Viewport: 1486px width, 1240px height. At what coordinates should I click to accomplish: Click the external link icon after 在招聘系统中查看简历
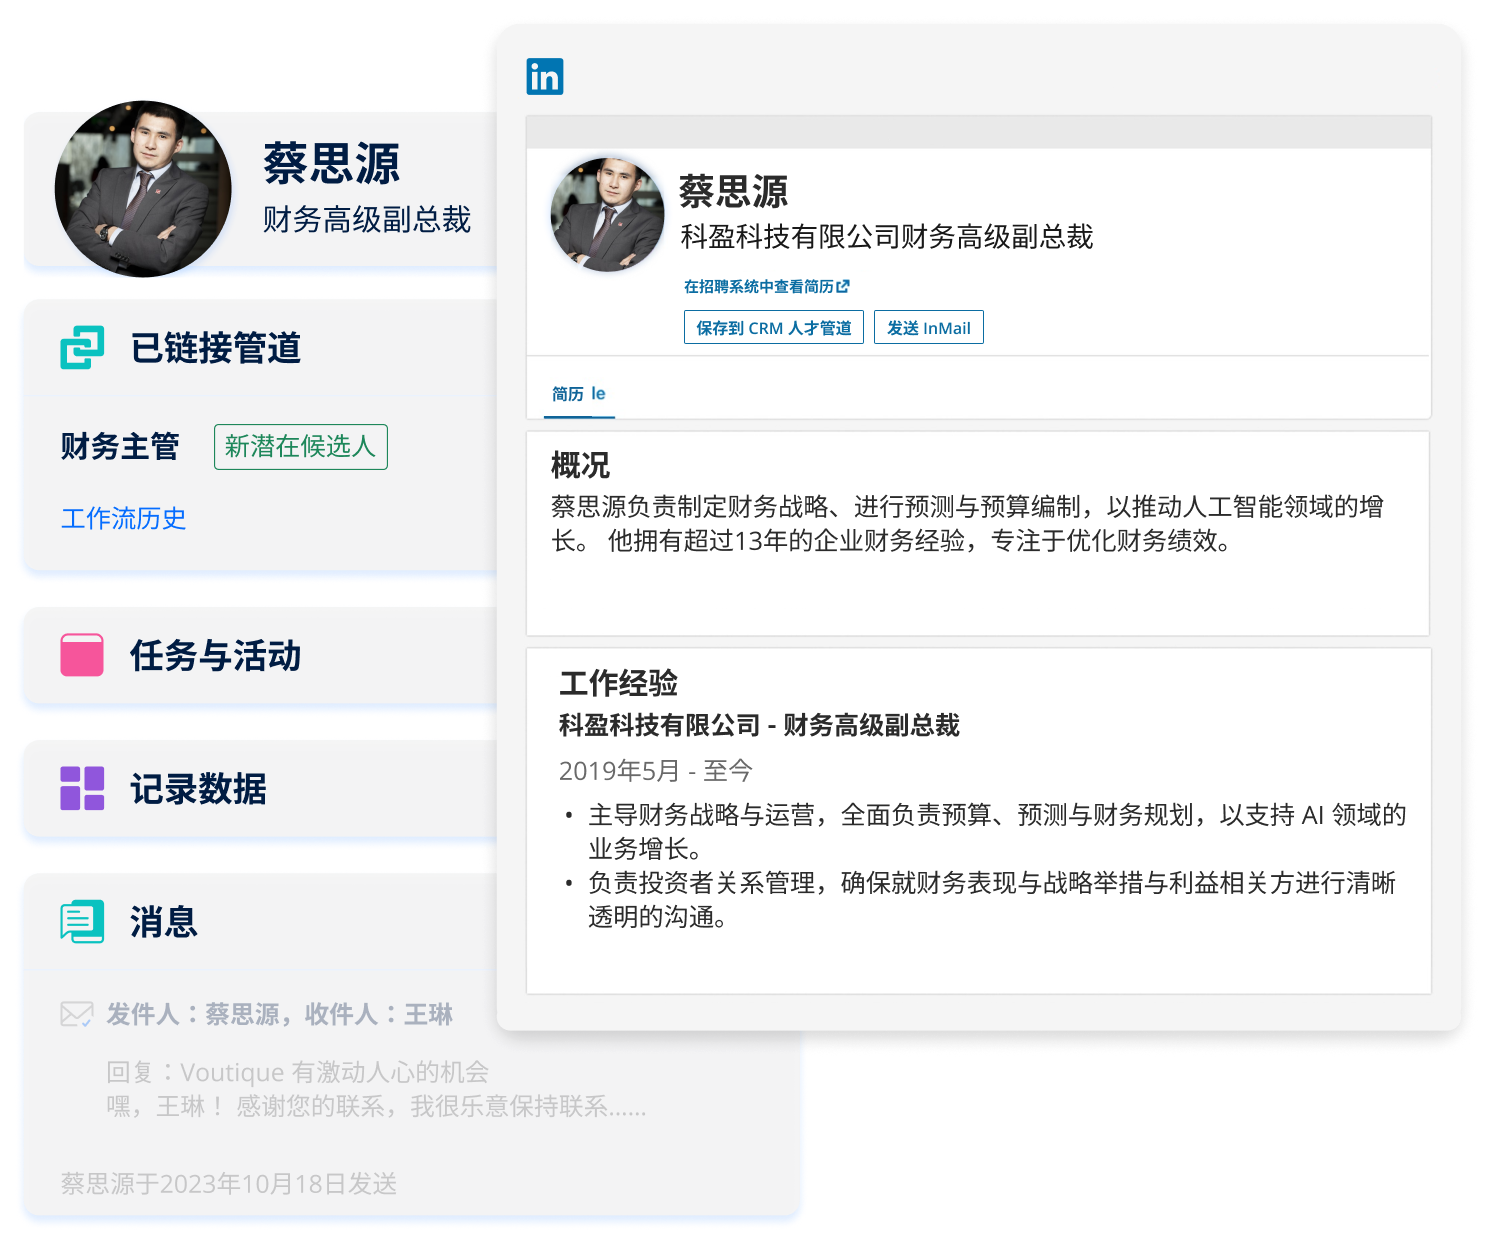pyautogui.click(x=843, y=286)
